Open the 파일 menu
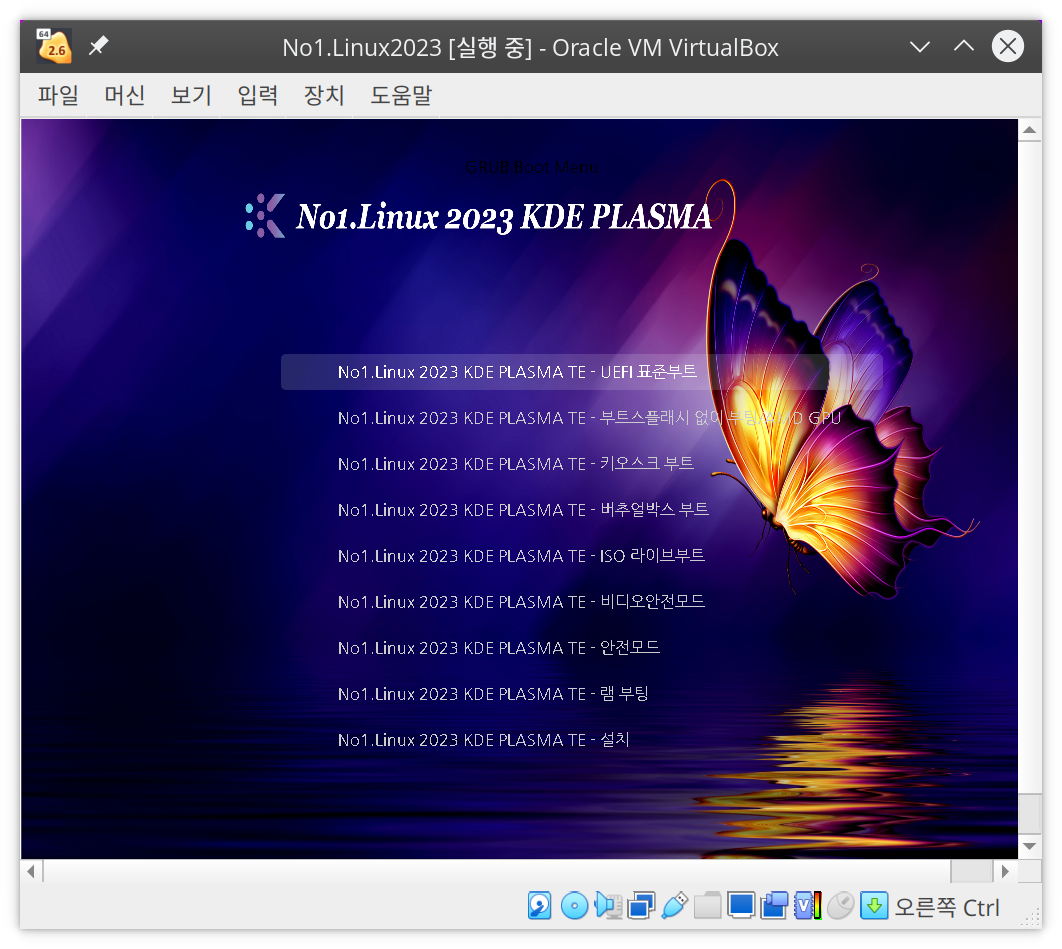The image size is (1062, 949). click(x=58, y=95)
